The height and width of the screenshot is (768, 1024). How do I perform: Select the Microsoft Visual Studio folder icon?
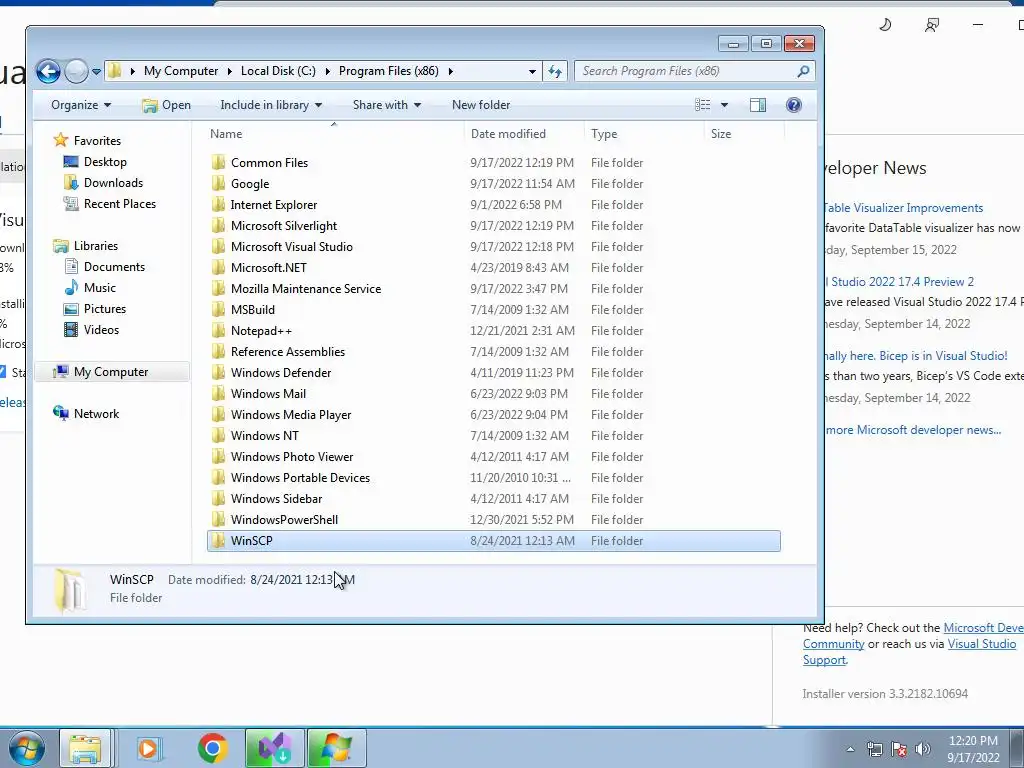pyautogui.click(x=219, y=246)
